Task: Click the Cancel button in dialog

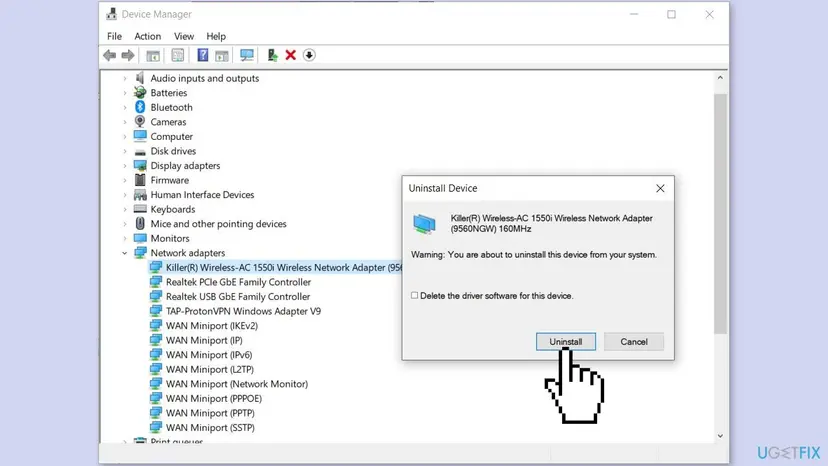Action: 634,342
